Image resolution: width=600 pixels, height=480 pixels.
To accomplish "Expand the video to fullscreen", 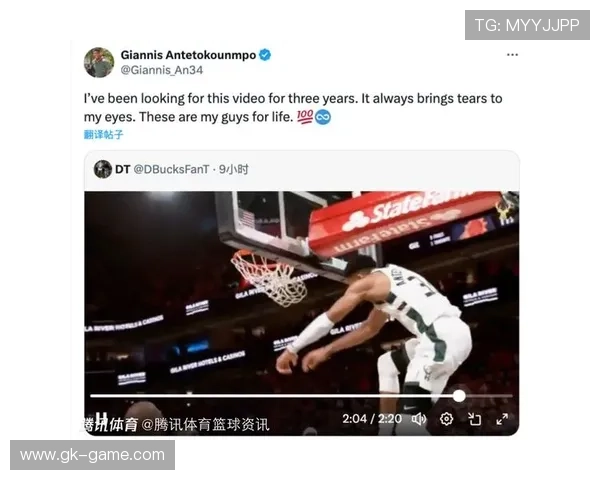I will (502, 419).
